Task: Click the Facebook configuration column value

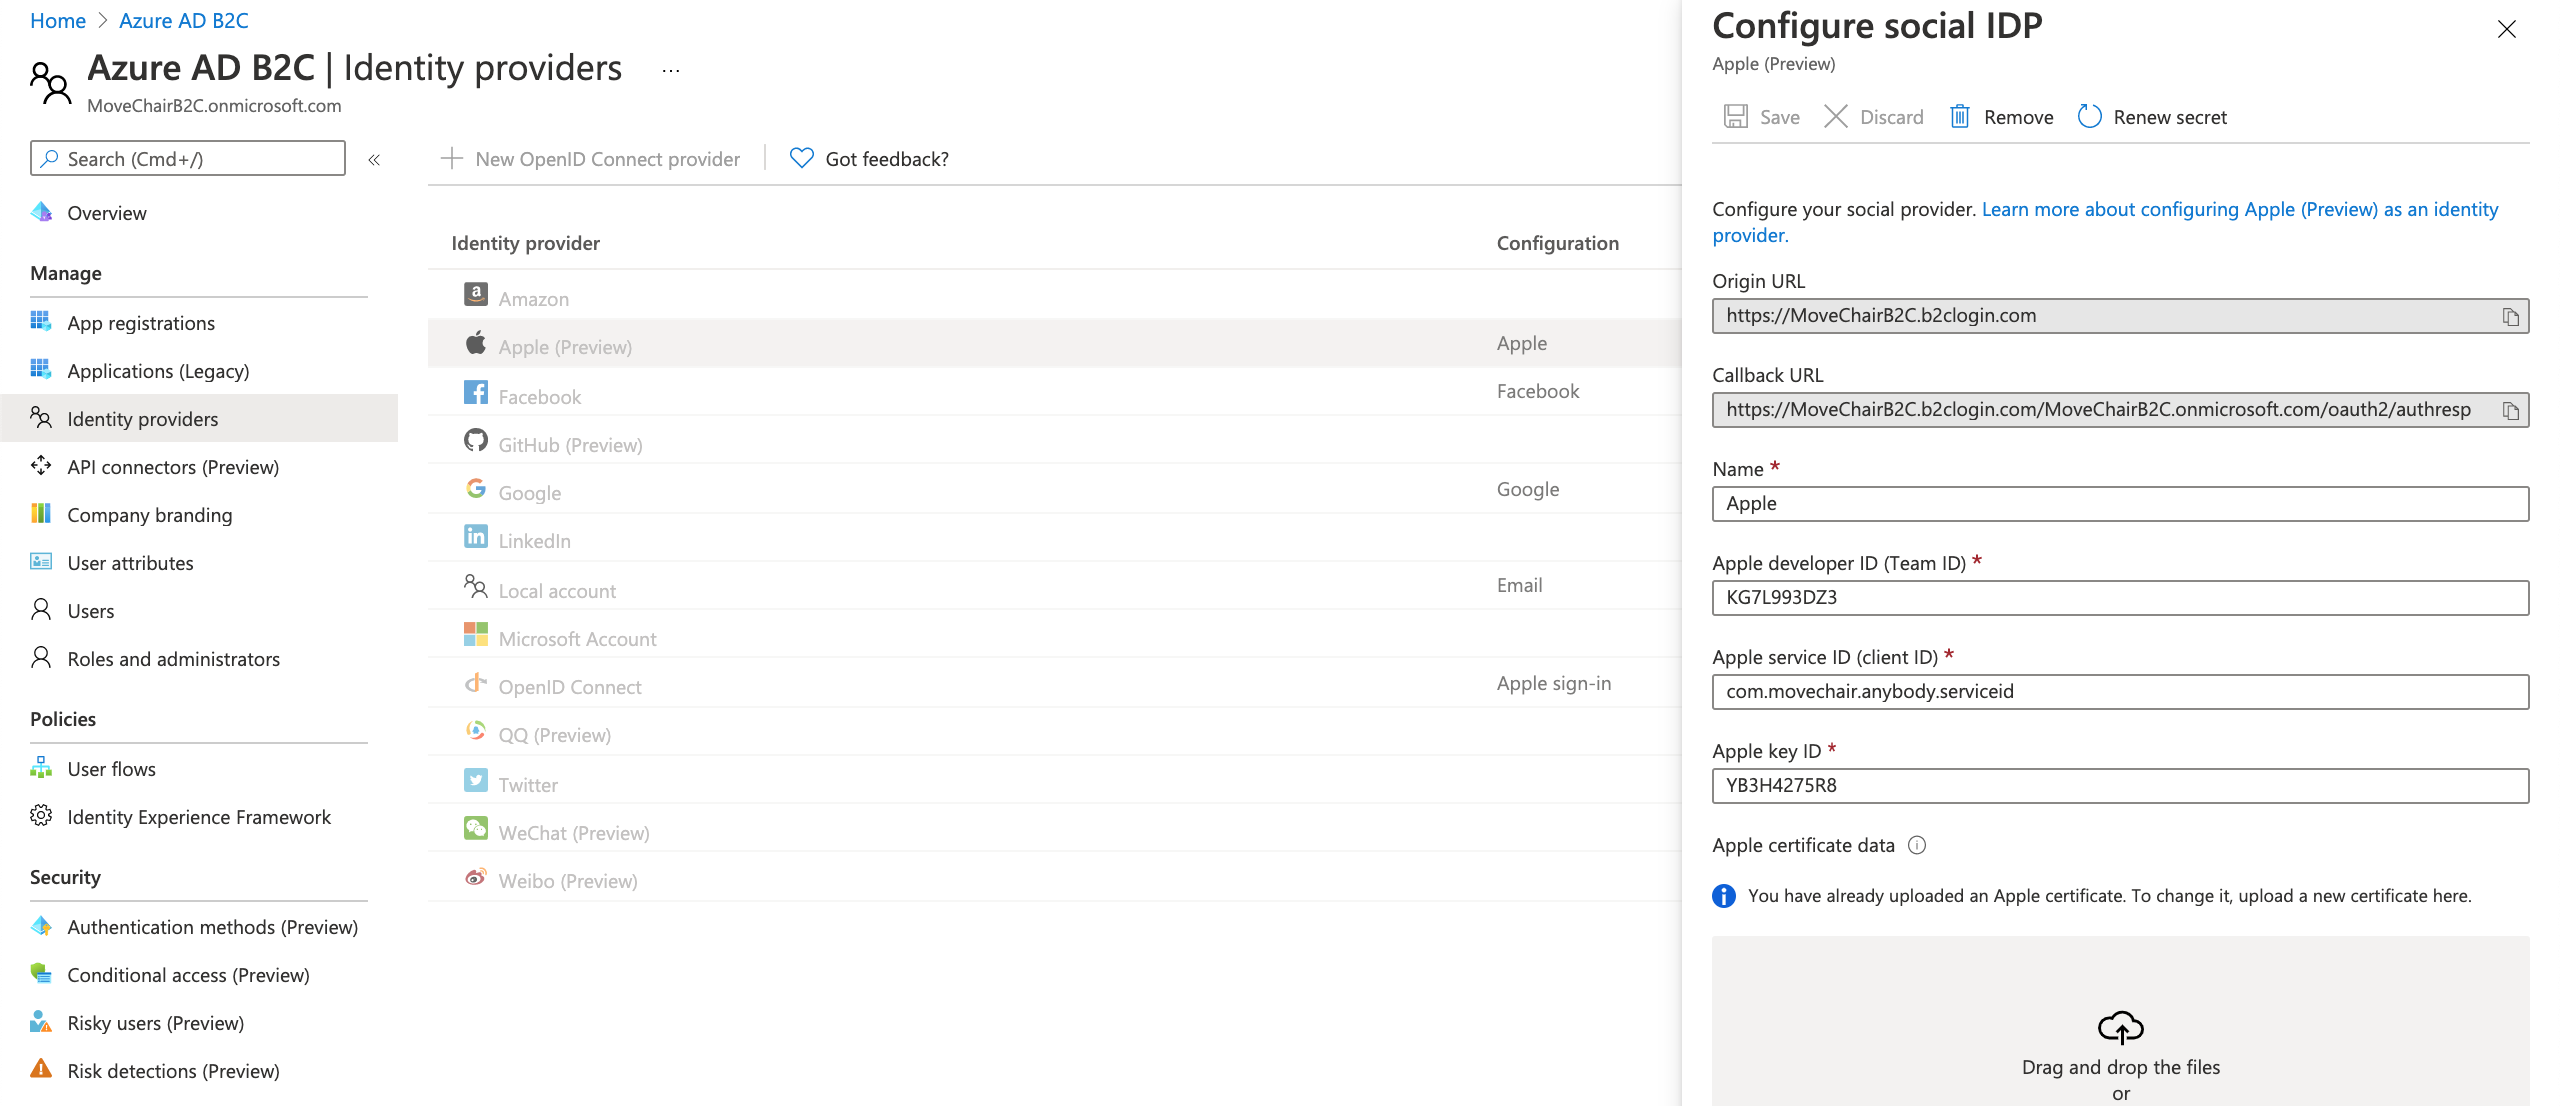Action: 1538,391
